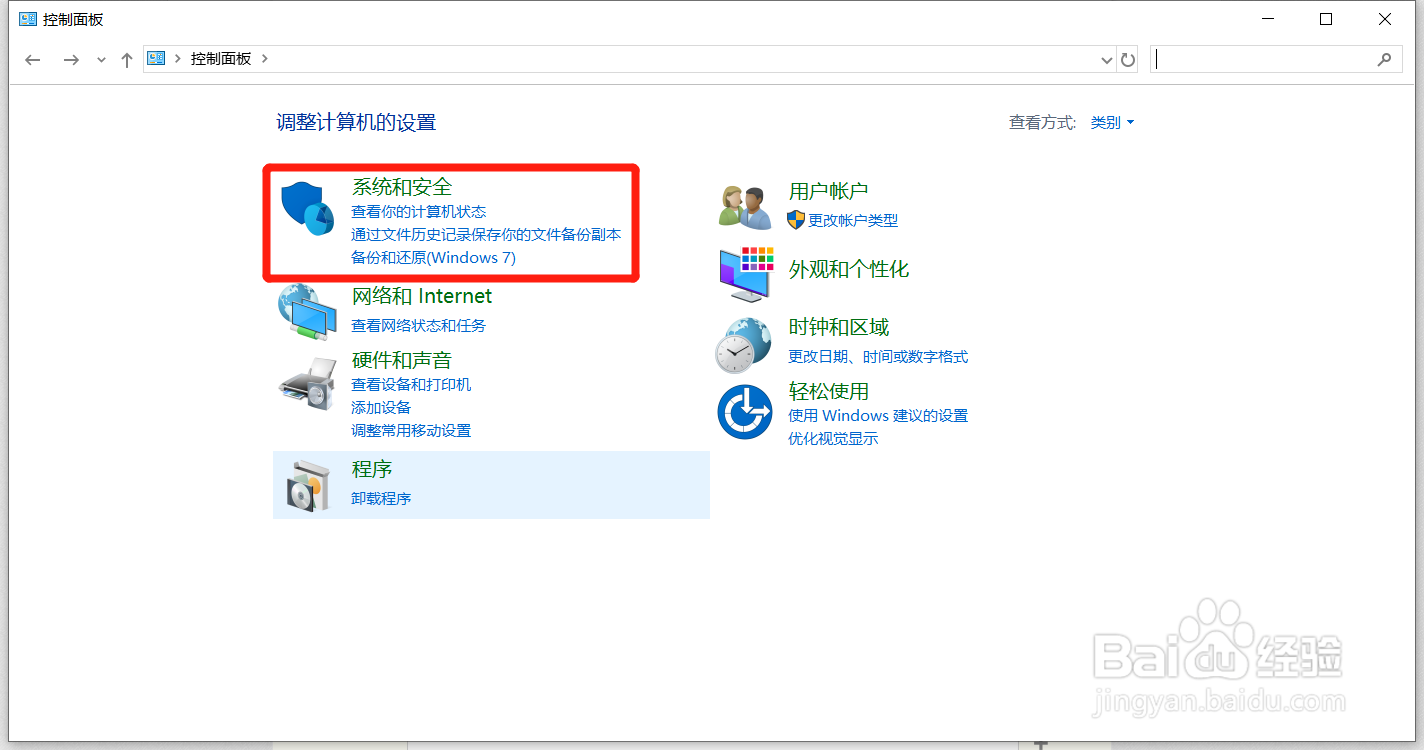Open the Clock and Region globe-clock icon

[x=743, y=345]
